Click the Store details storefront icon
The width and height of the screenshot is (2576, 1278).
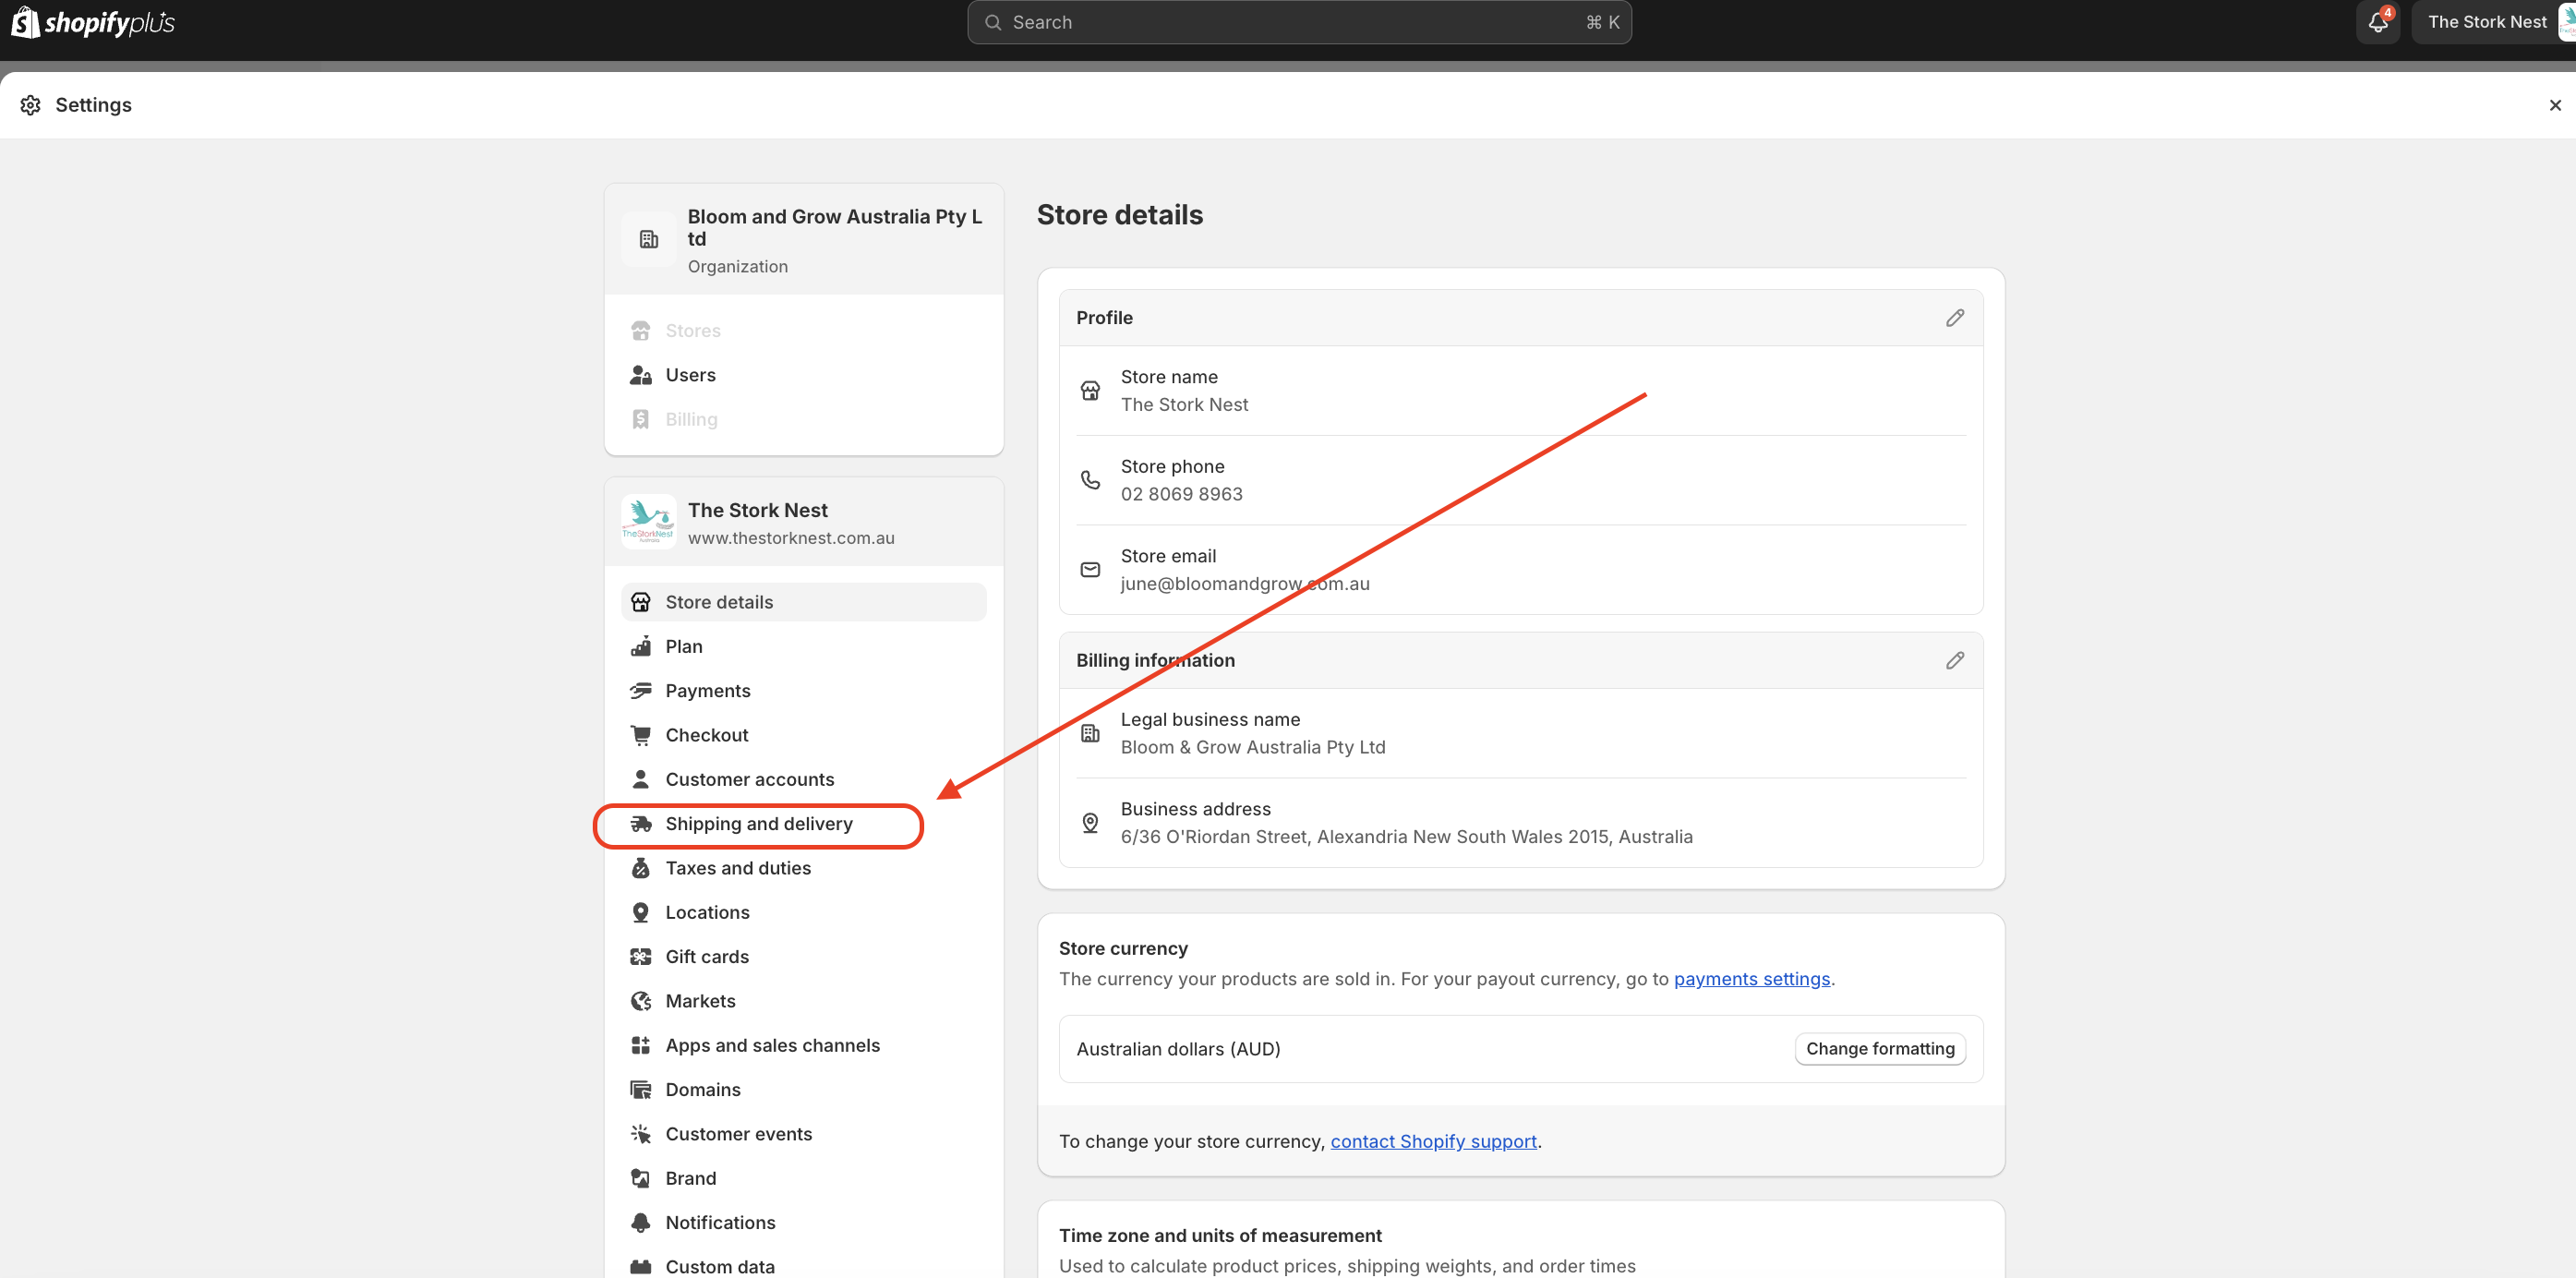[641, 602]
